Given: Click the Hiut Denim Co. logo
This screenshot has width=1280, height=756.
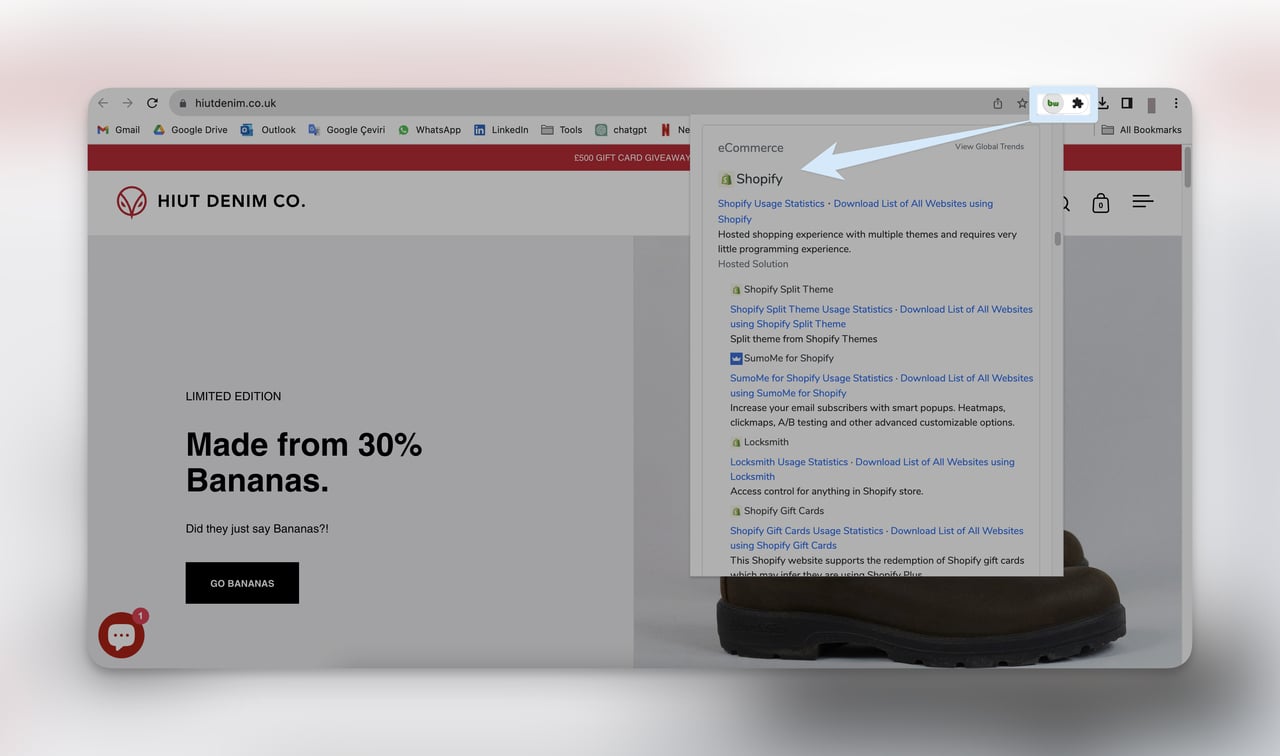Looking at the screenshot, I should (211, 201).
